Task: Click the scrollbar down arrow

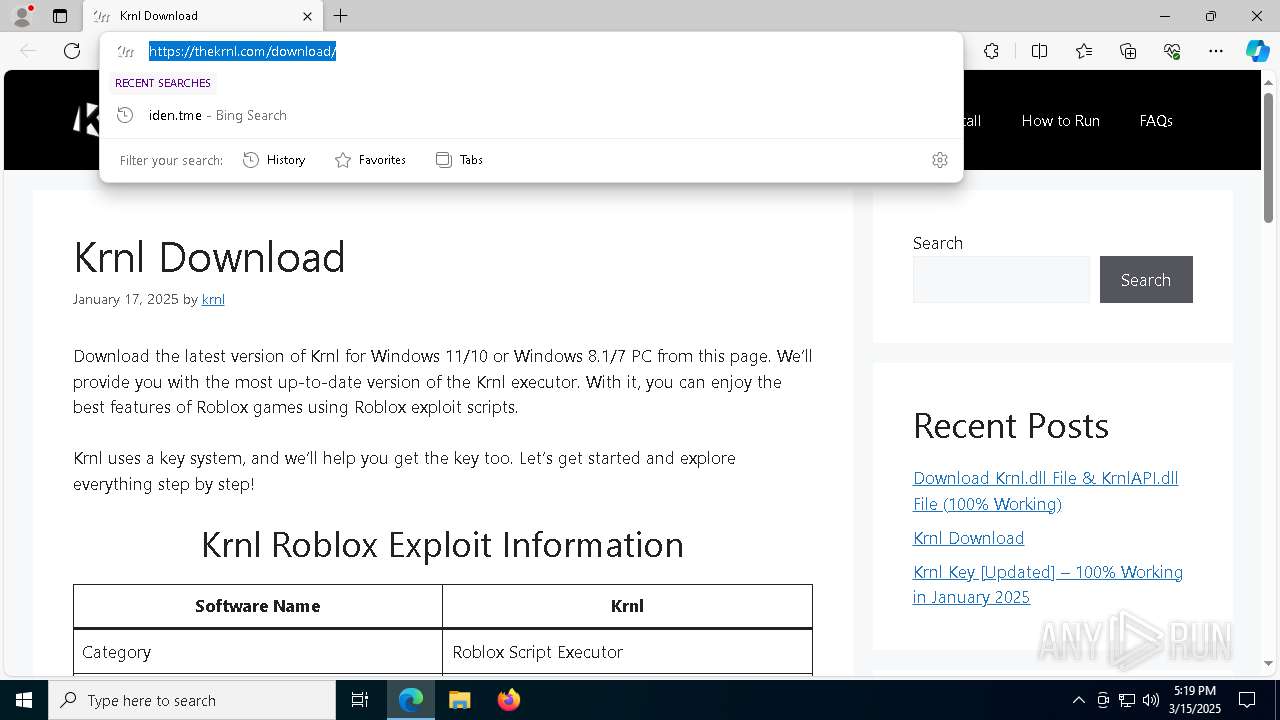Action: pyautogui.click(x=1268, y=663)
